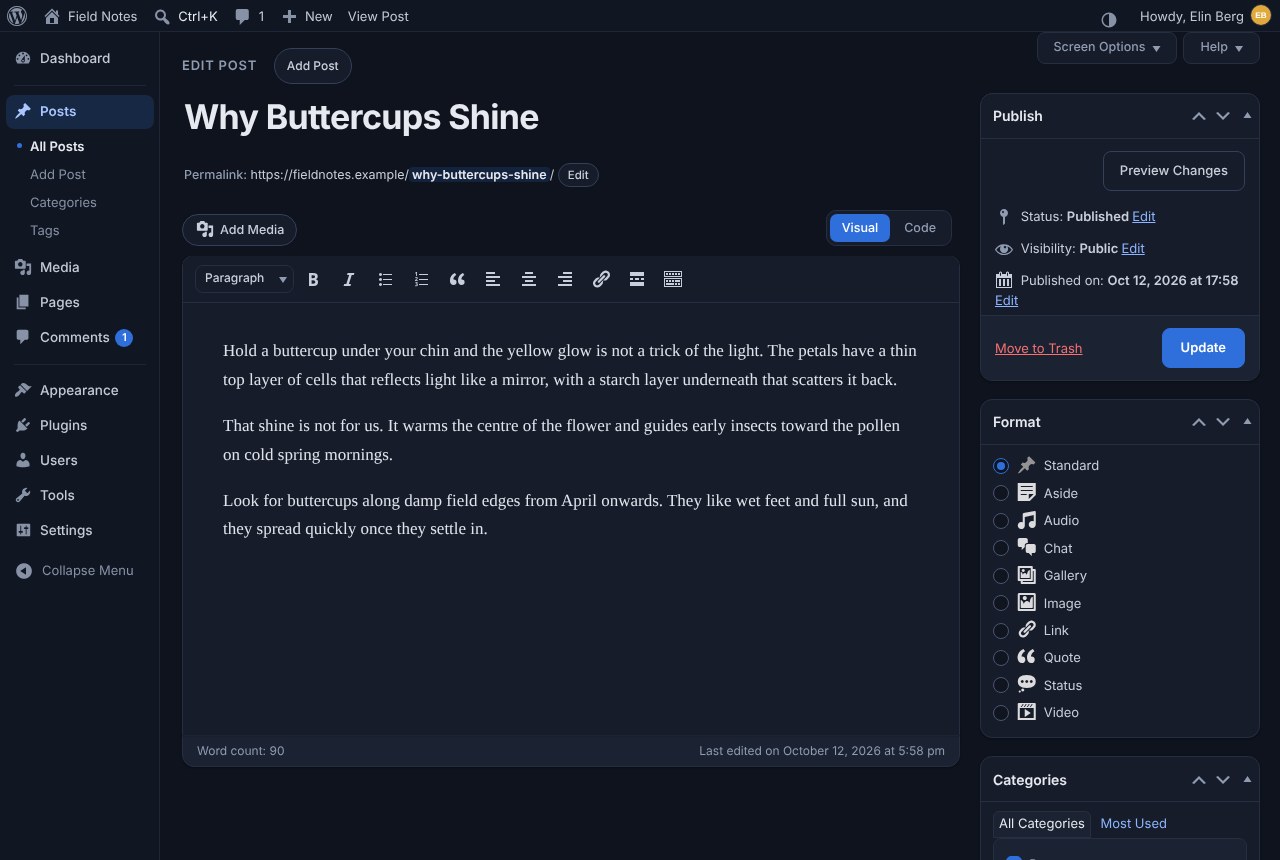1280x860 pixels.
Task: Choose the Gallery post format
Action: pos(1001,576)
